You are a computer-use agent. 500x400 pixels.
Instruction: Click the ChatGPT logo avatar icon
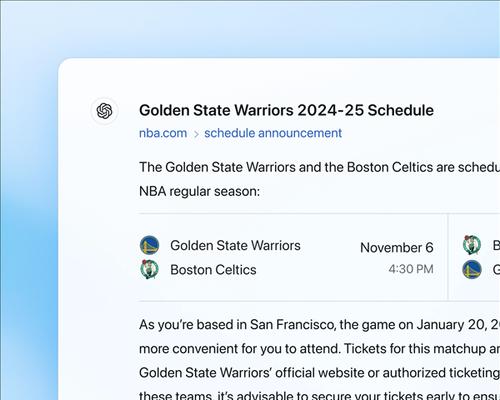tap(104, 111)
